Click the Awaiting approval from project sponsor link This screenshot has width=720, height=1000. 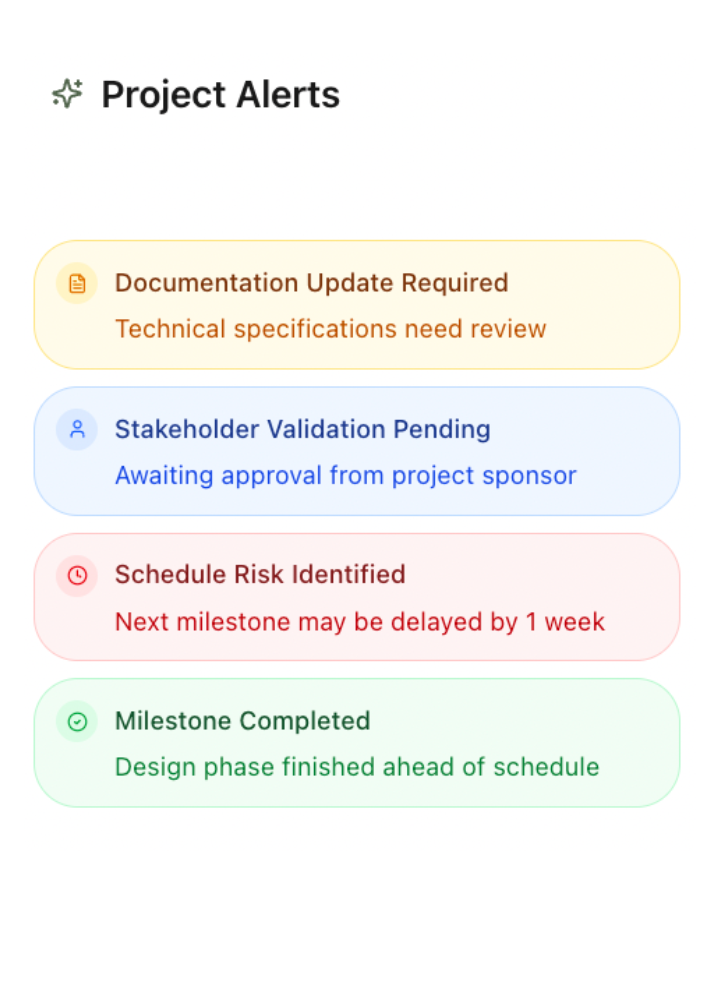coord(345,475)
